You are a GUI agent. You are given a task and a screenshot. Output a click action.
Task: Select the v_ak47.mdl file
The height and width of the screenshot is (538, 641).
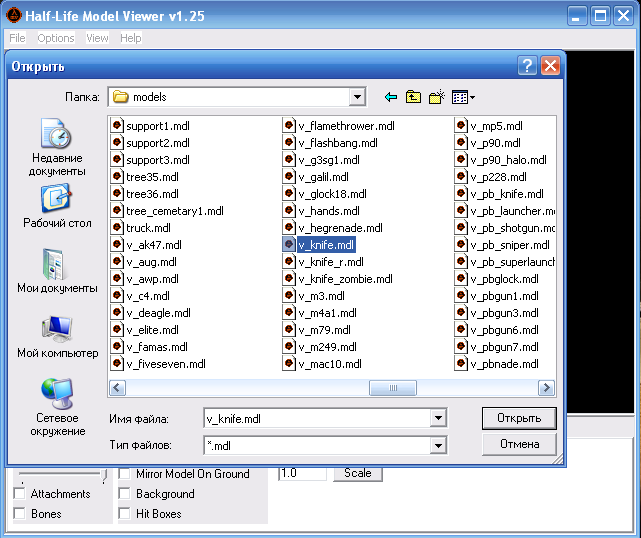point(153,244)
